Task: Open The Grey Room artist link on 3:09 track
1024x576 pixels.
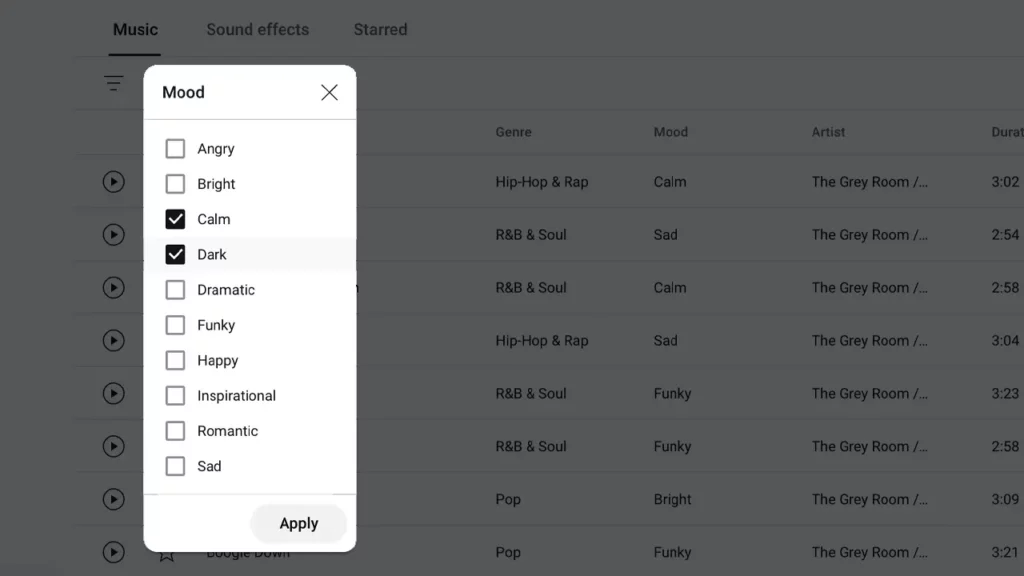Action: (869, 499)
